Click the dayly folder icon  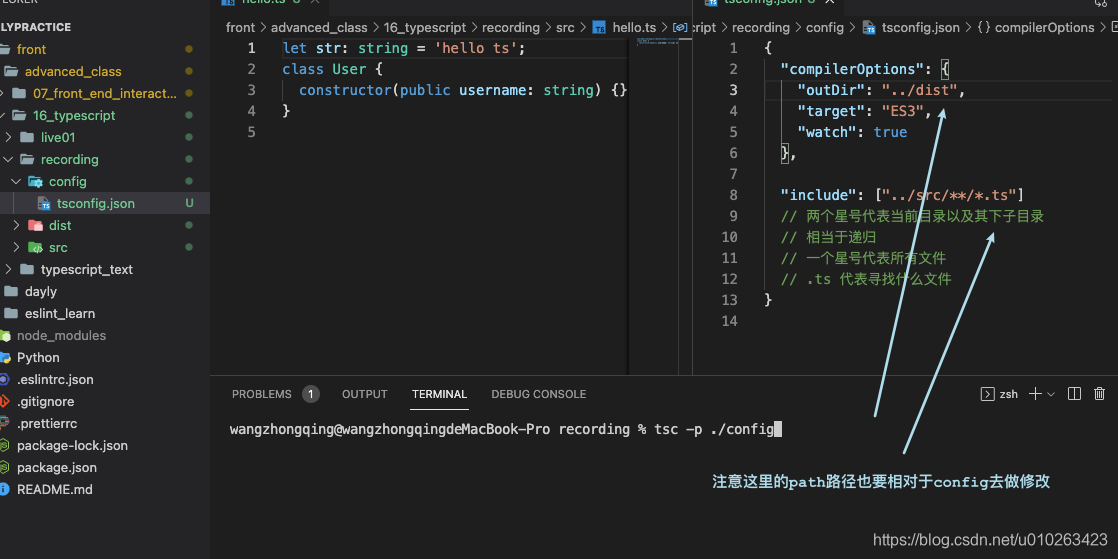[x=10, y=292]
